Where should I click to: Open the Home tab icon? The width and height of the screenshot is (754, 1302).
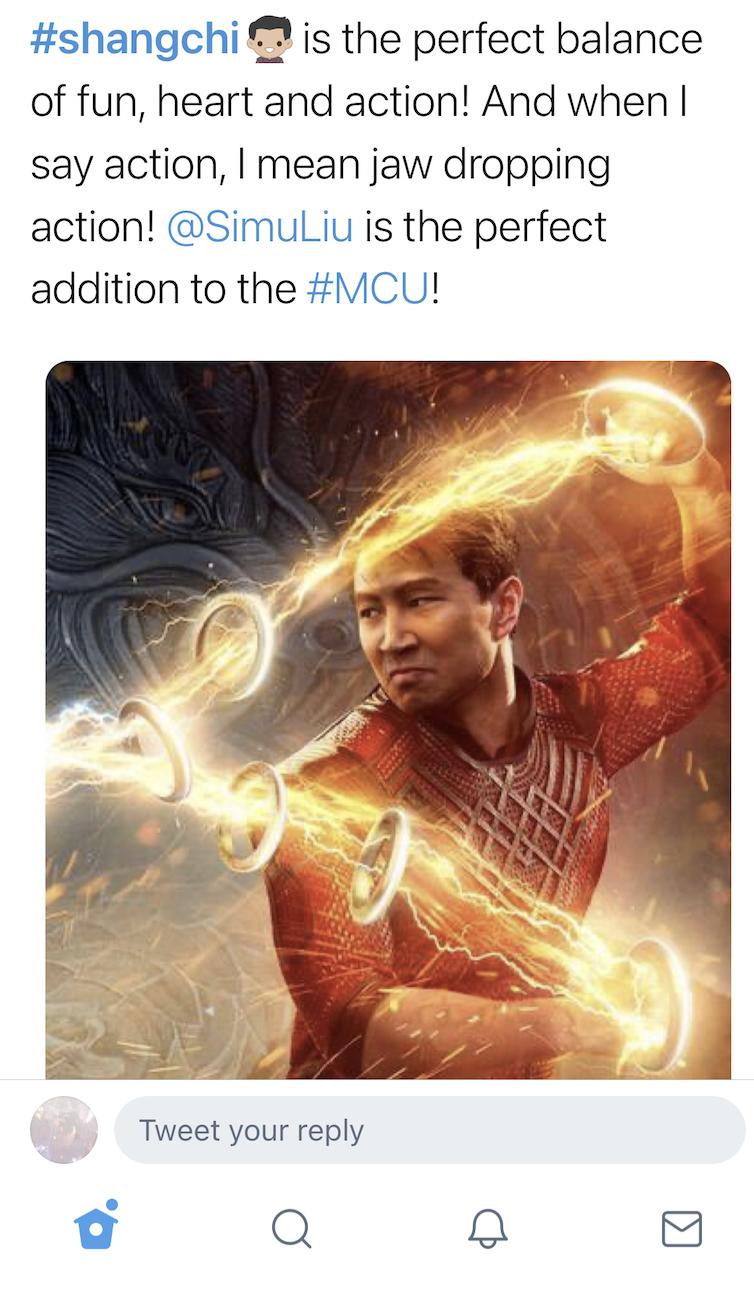(x=96, y=1226)
